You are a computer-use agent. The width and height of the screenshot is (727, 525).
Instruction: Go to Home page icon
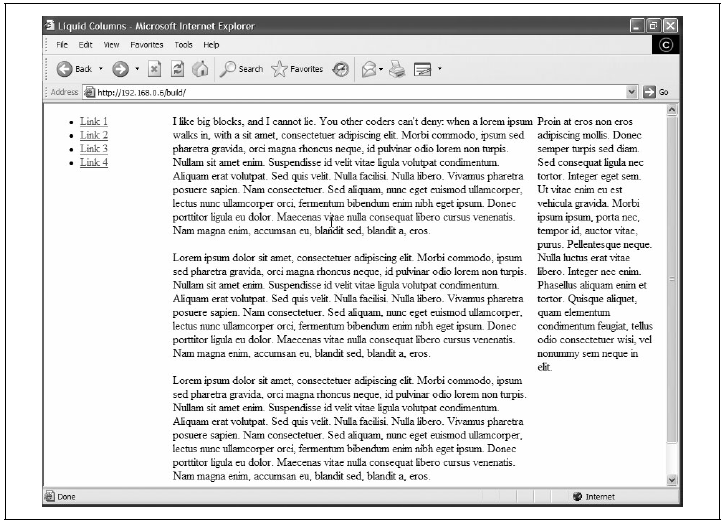[200, 69]
